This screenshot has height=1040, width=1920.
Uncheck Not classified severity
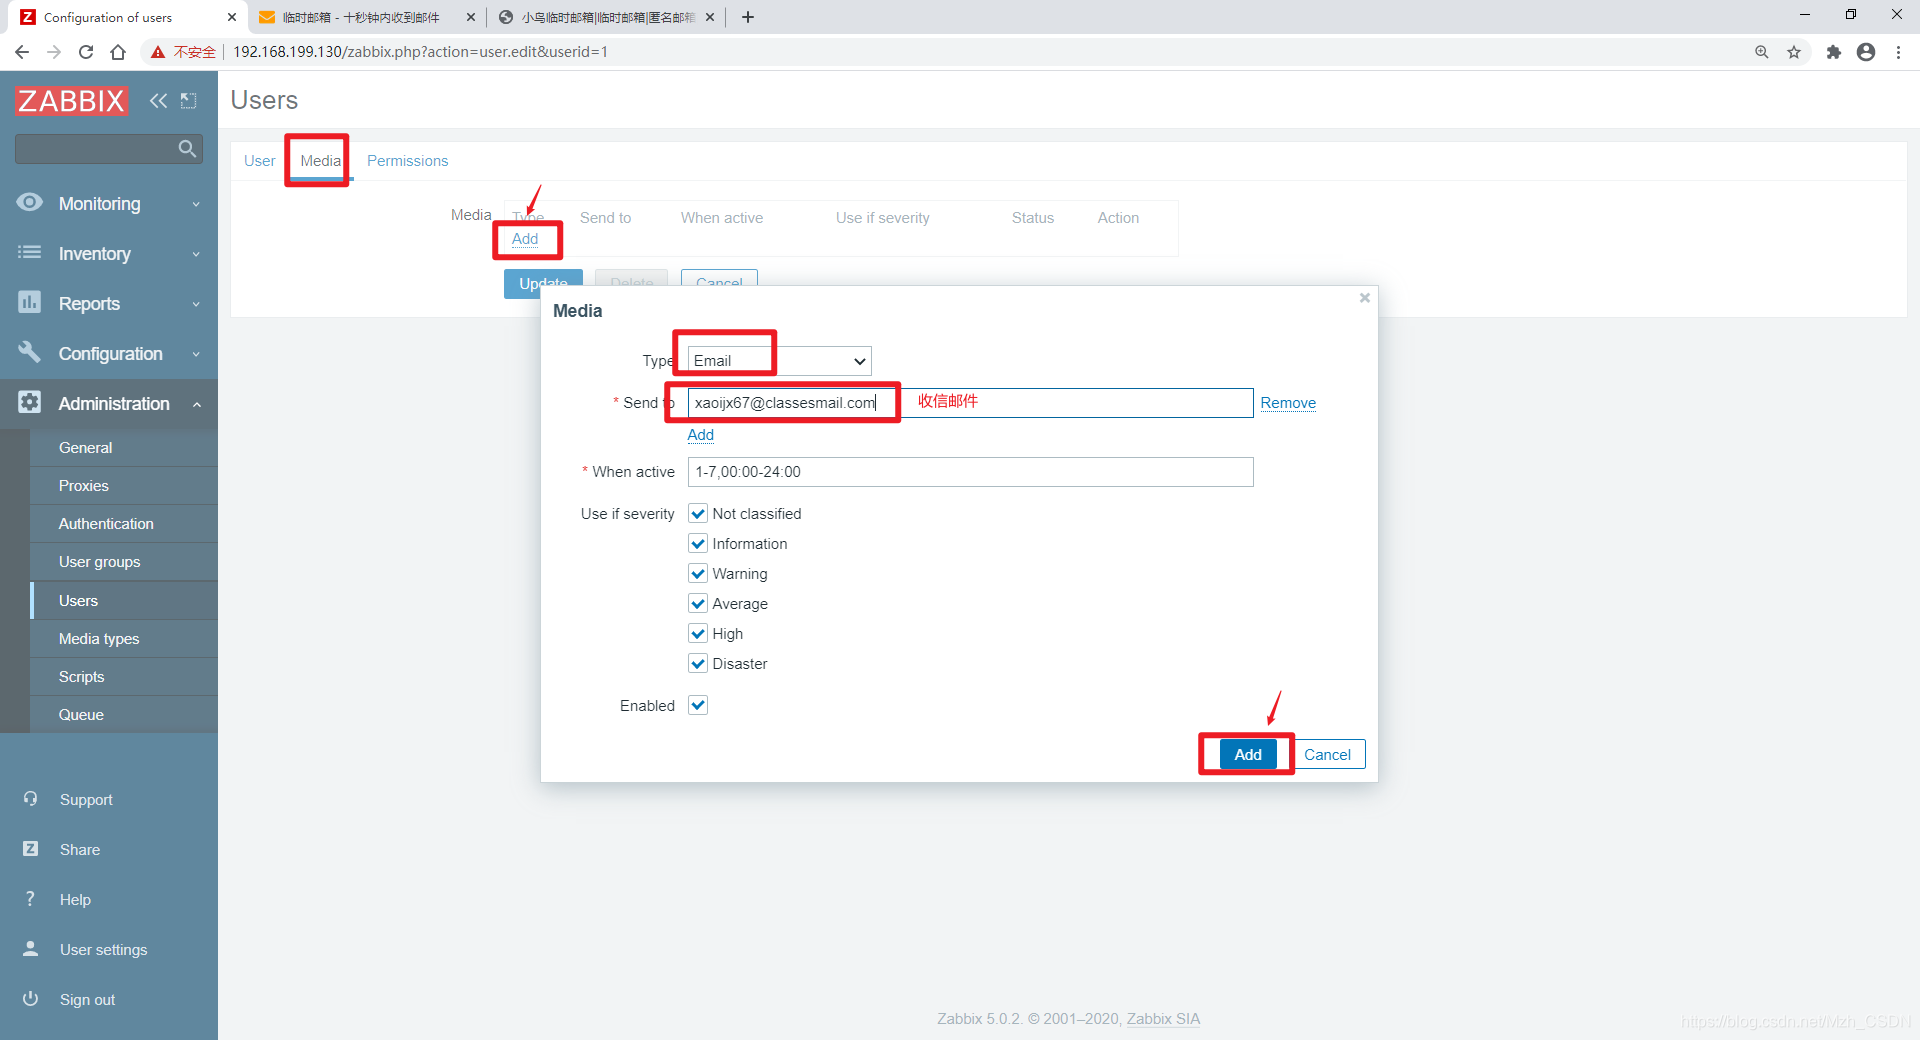698,514
